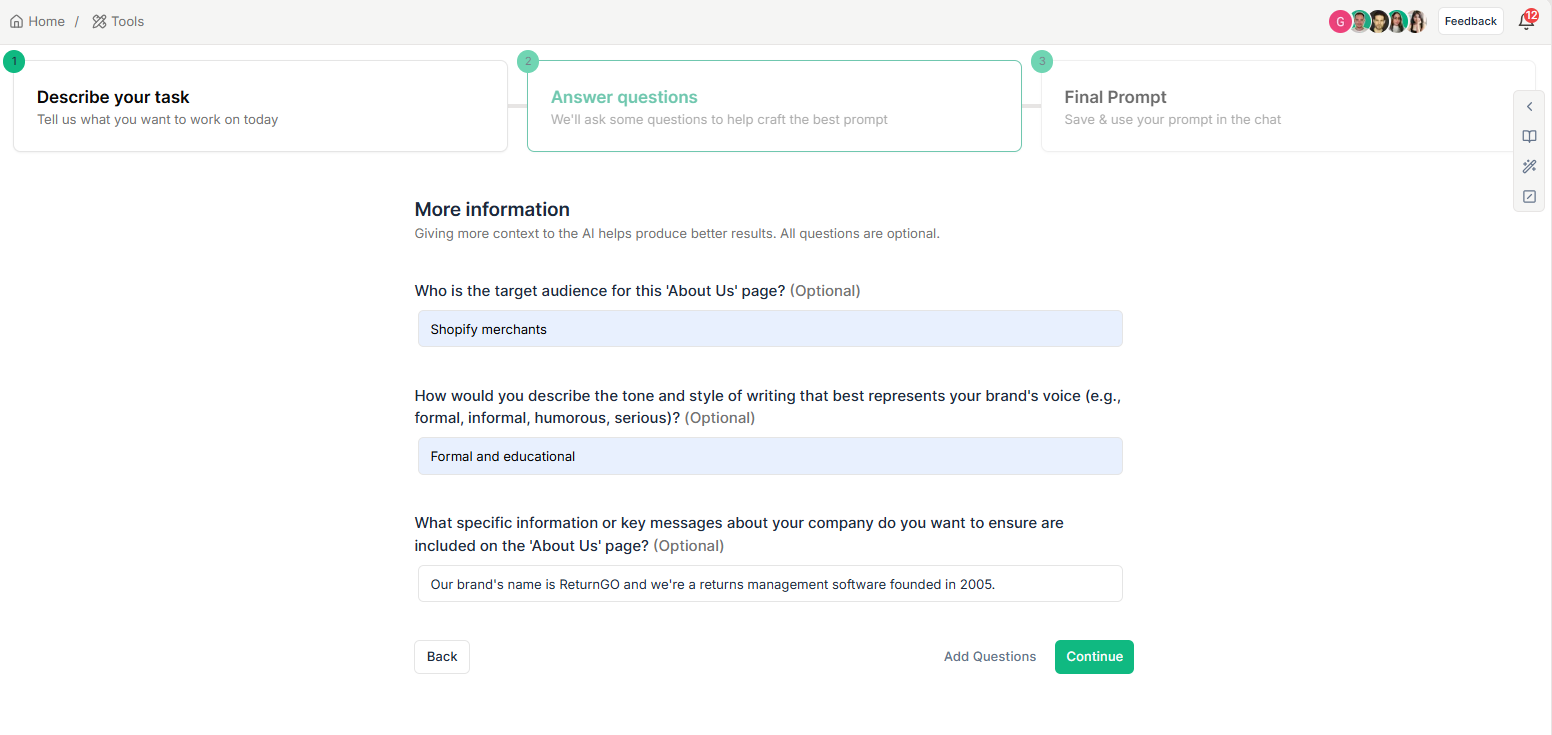The height and width of the screenshot is (735, 1552).
Task: Click the rightmost avatar of the long-haired woman
Action: click(1416, 22)
